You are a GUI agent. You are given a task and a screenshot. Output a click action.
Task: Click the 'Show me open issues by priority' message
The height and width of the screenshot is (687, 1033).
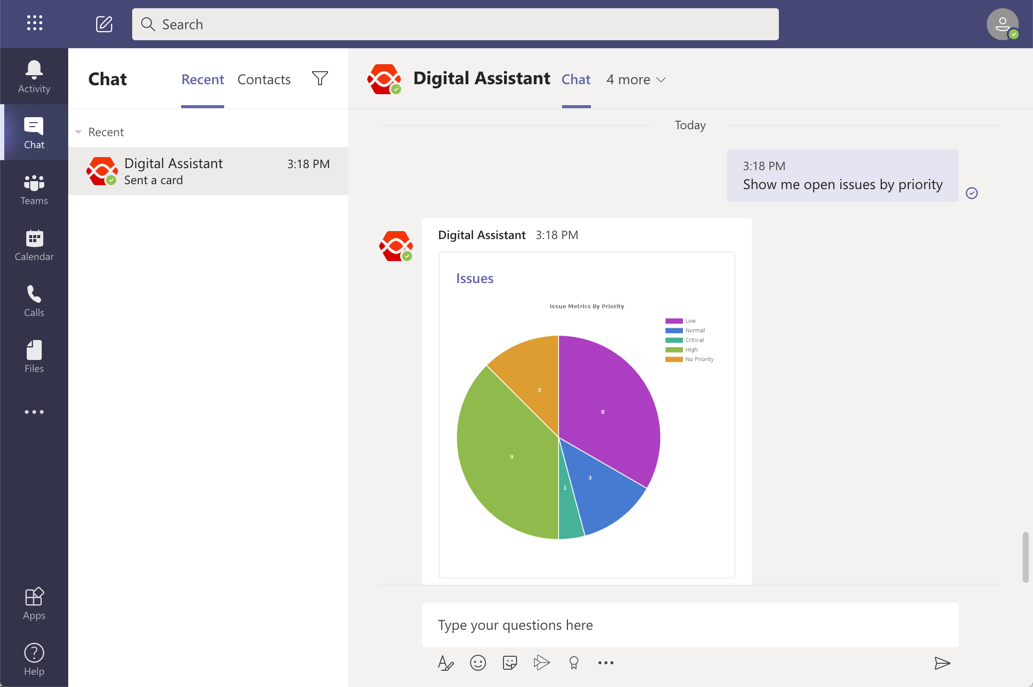[x=843, y=176]
